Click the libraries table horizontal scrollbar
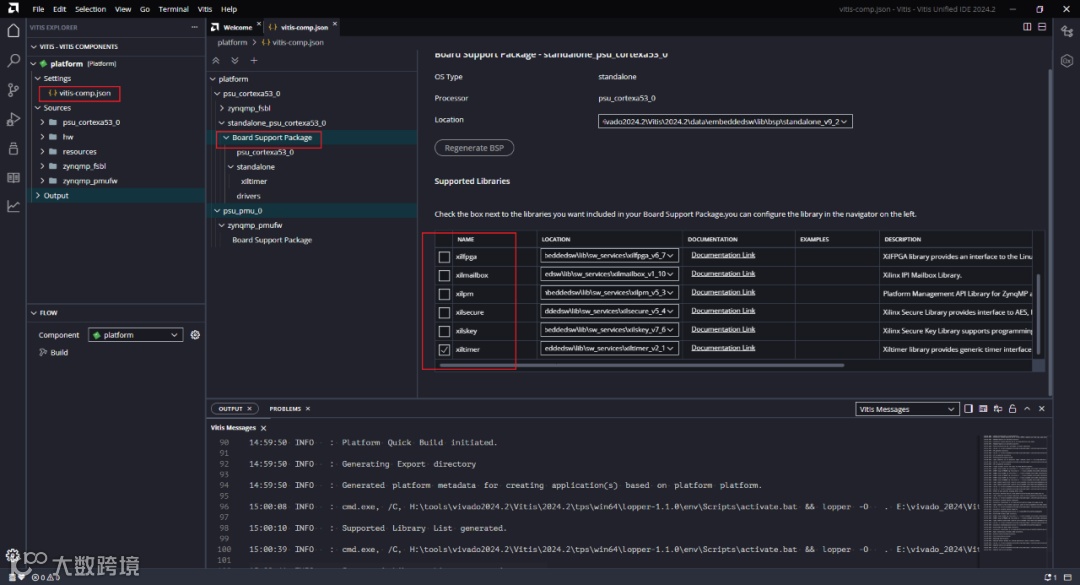This screenshot has width=1080, height=585. [x=641, y=365]
